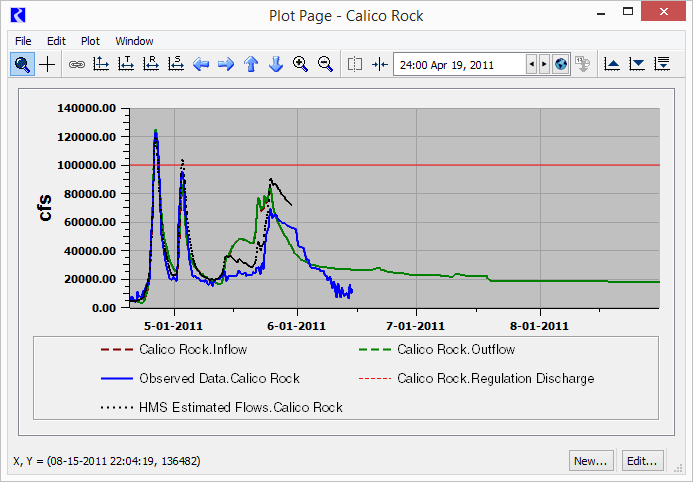Click the window resize grip corner
Screen dimensions: 693x482
coord(677,467)
